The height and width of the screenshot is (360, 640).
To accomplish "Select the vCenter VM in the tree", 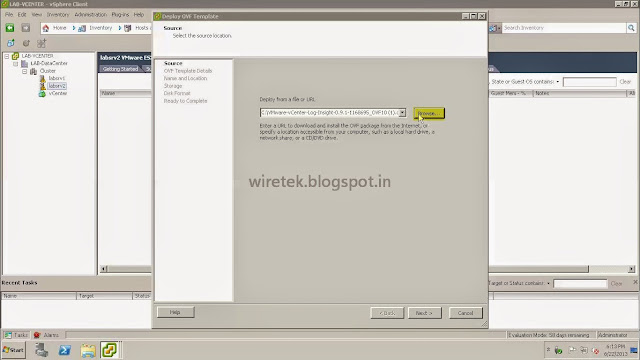I will [x=58, y=93].
